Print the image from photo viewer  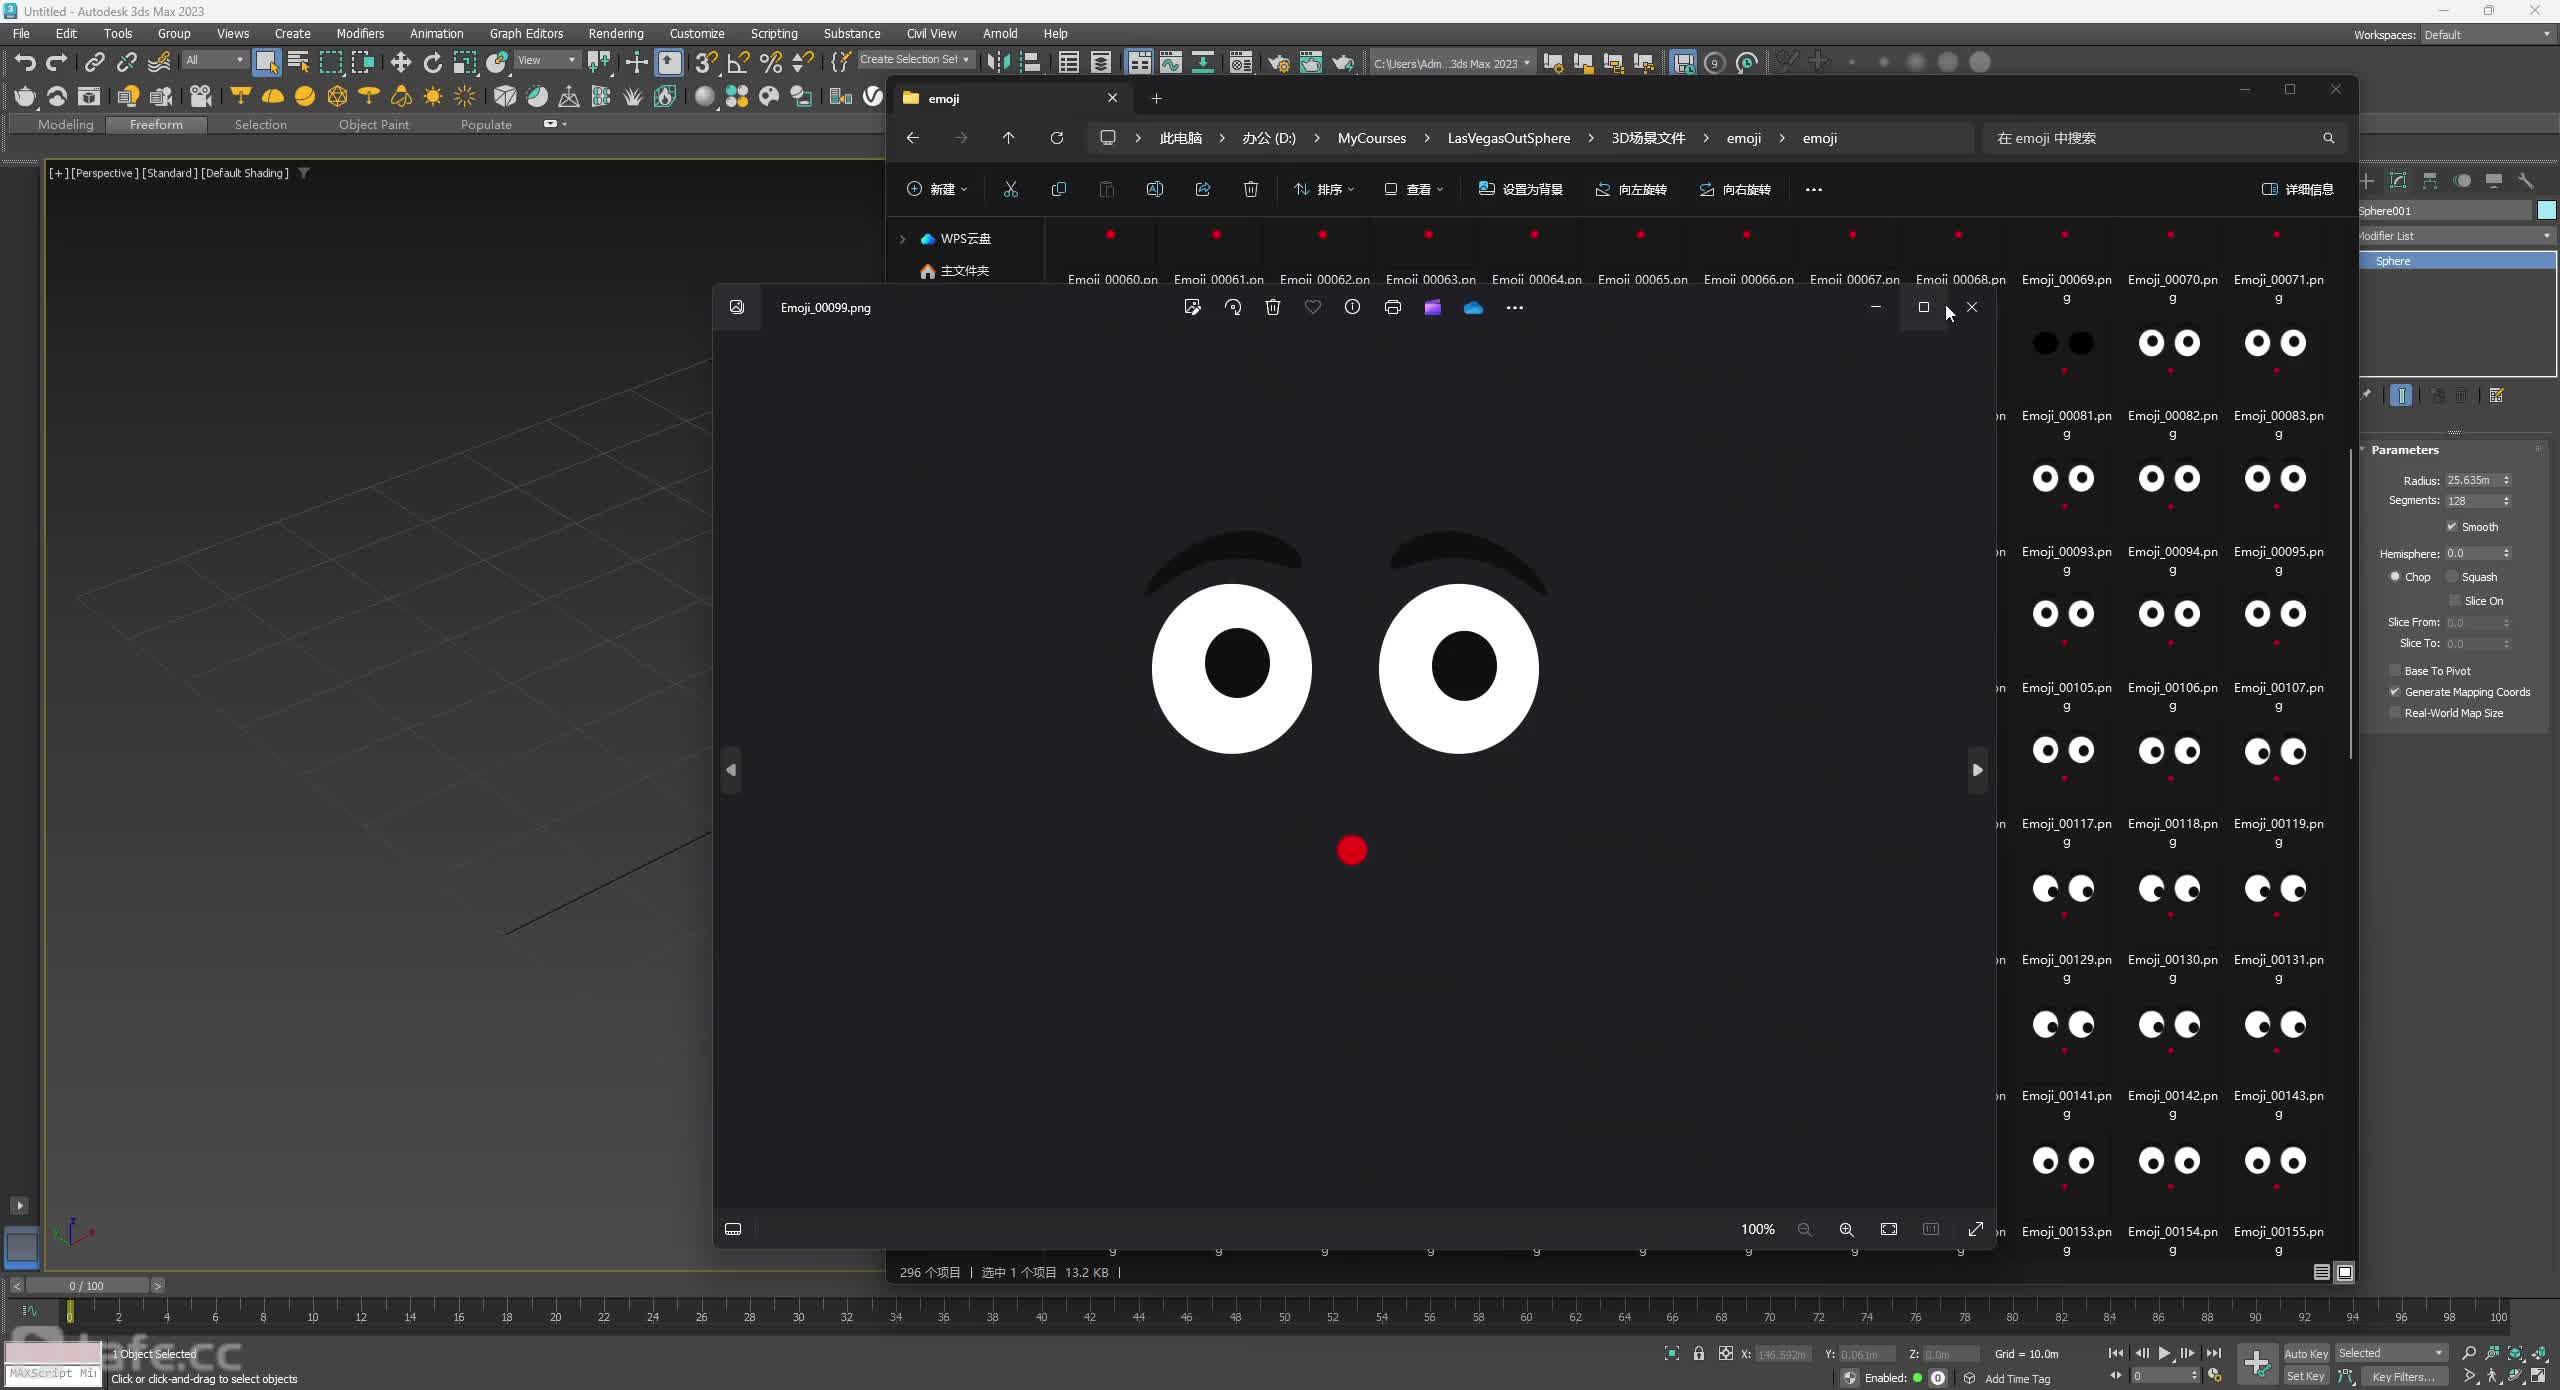click(1393, 307)
